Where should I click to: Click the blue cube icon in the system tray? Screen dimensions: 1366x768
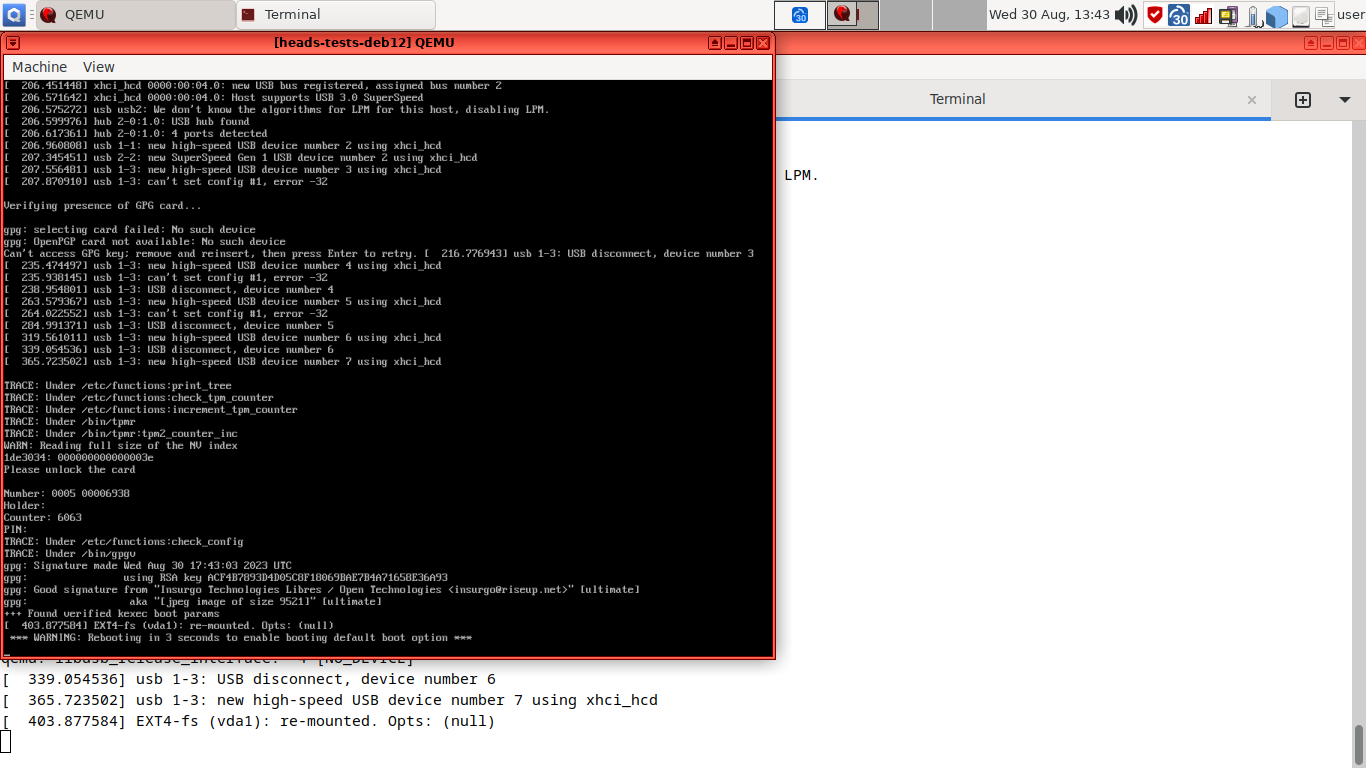1277,14
